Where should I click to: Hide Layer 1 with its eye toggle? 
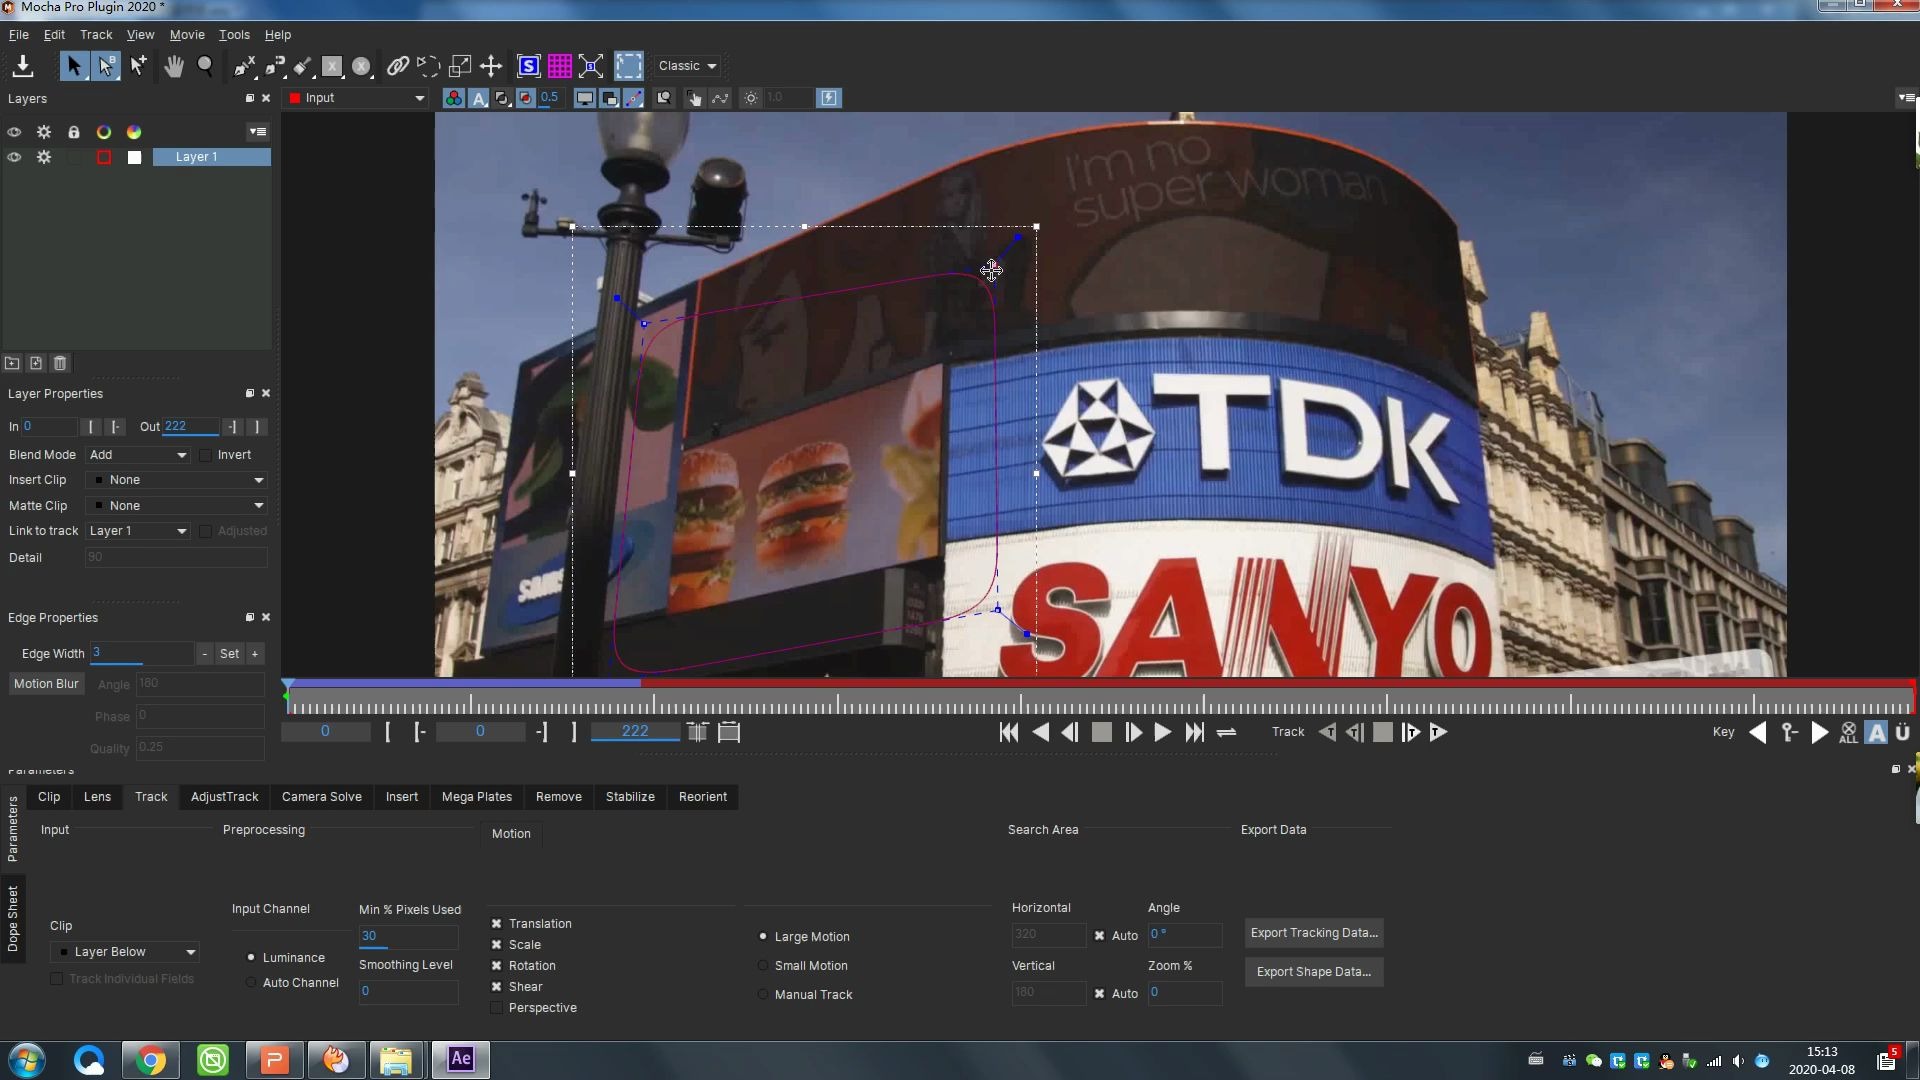(x=14, y=157)
